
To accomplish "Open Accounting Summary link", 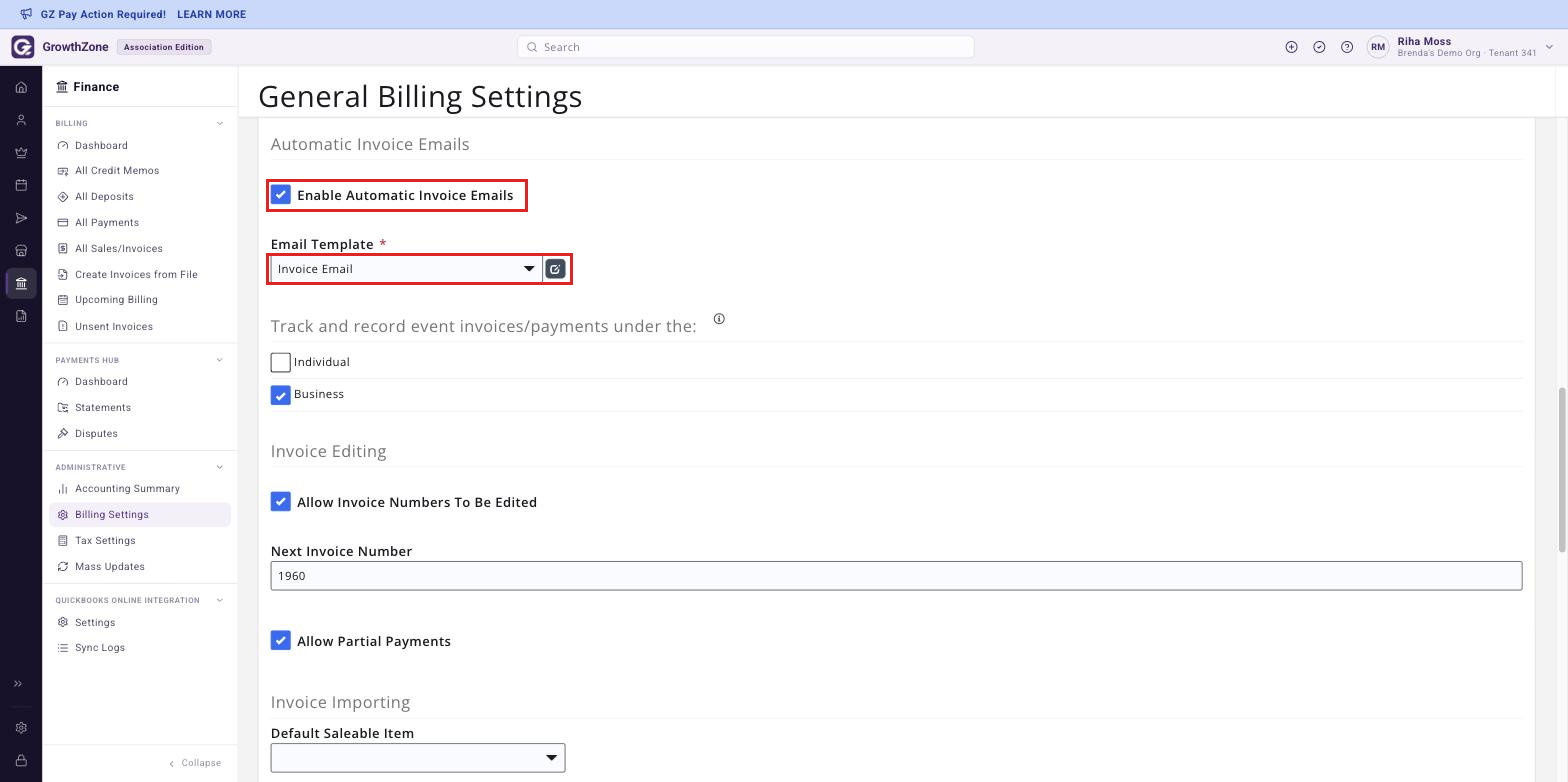I will [127, 489].
